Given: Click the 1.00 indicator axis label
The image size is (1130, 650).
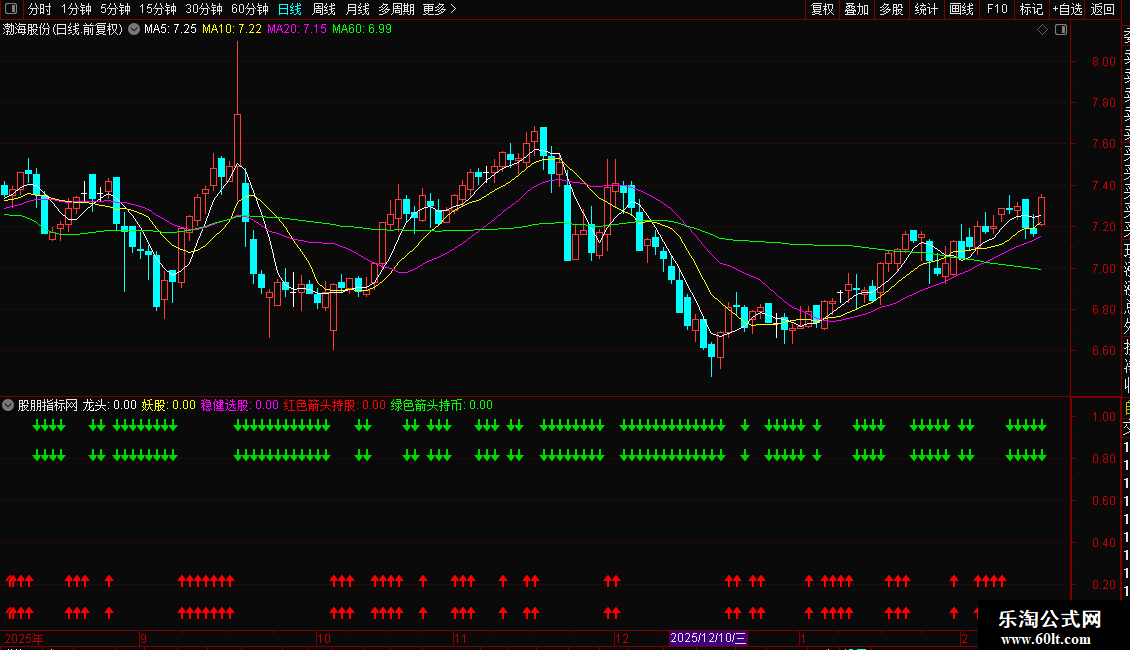Looking at the screenshot, I should (1103, 417).
